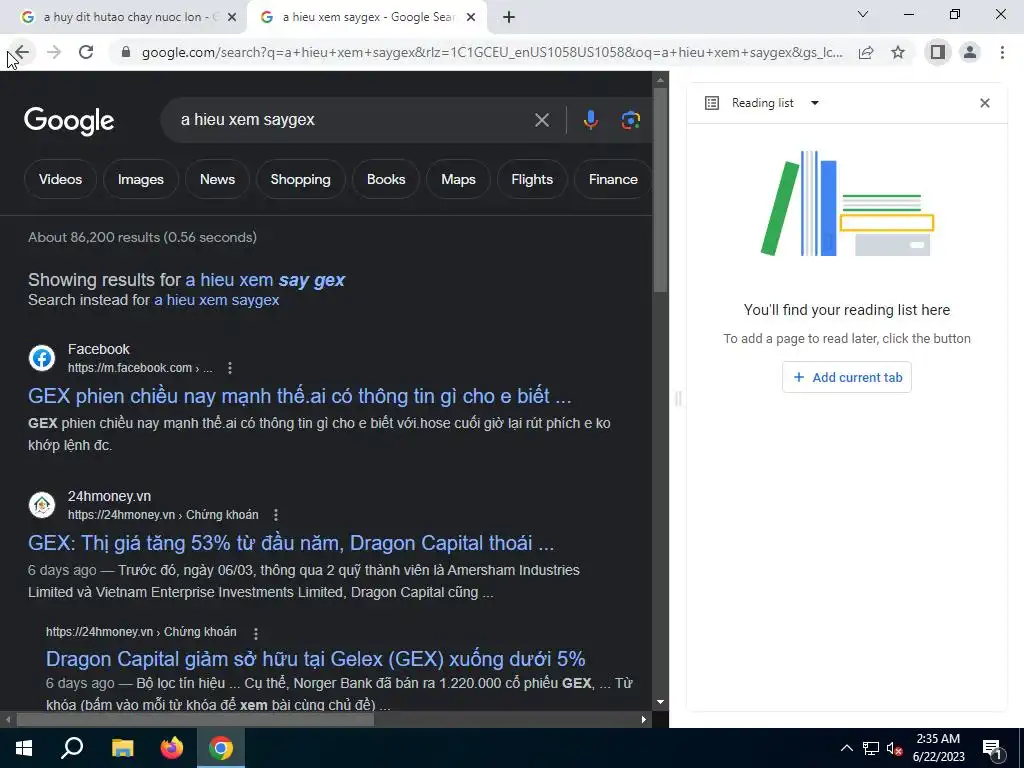Open Windows taskbar search
Viewport: 1024px width, 768px height.
[x=72, y=748]
